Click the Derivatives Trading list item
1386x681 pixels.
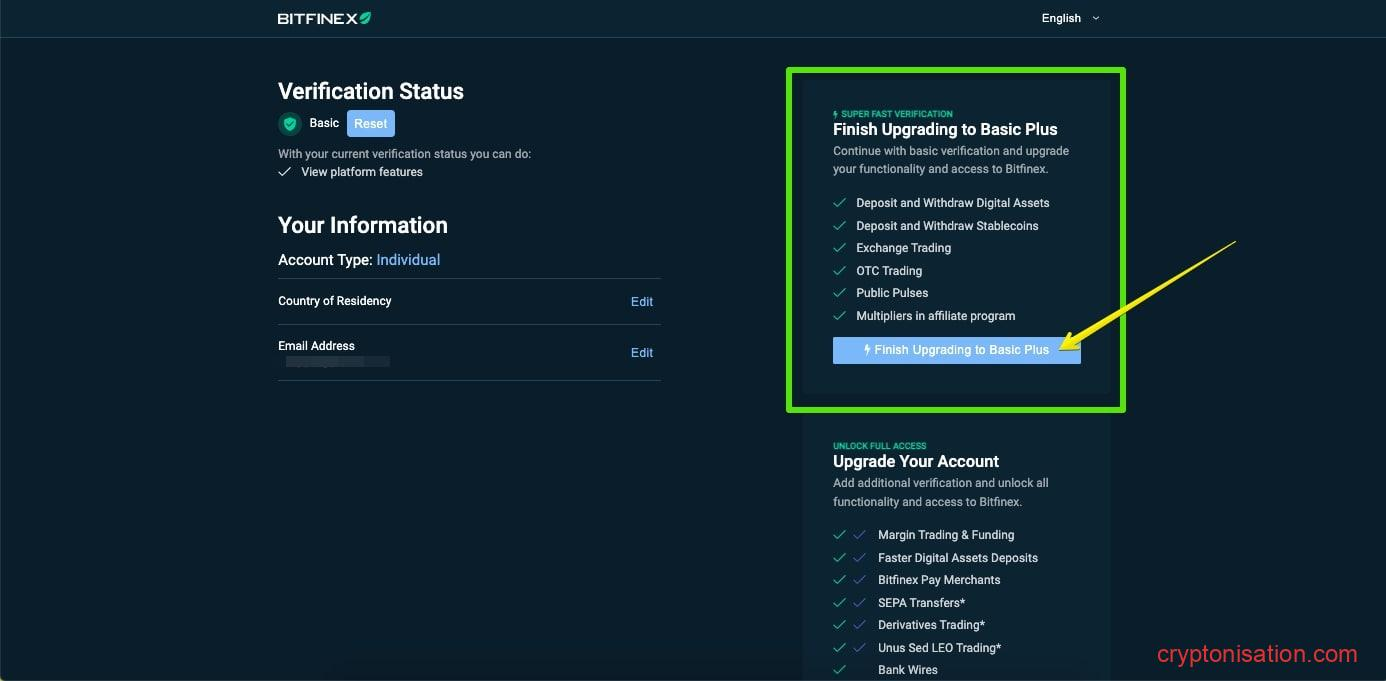tap(931, 625)
